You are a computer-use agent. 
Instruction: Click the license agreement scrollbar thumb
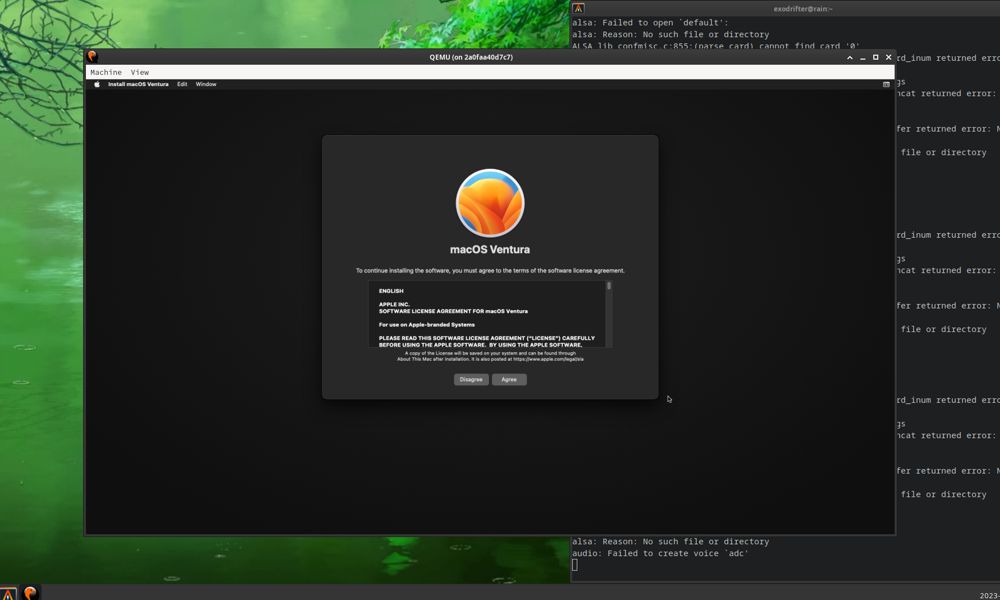[x=609, y=286]
